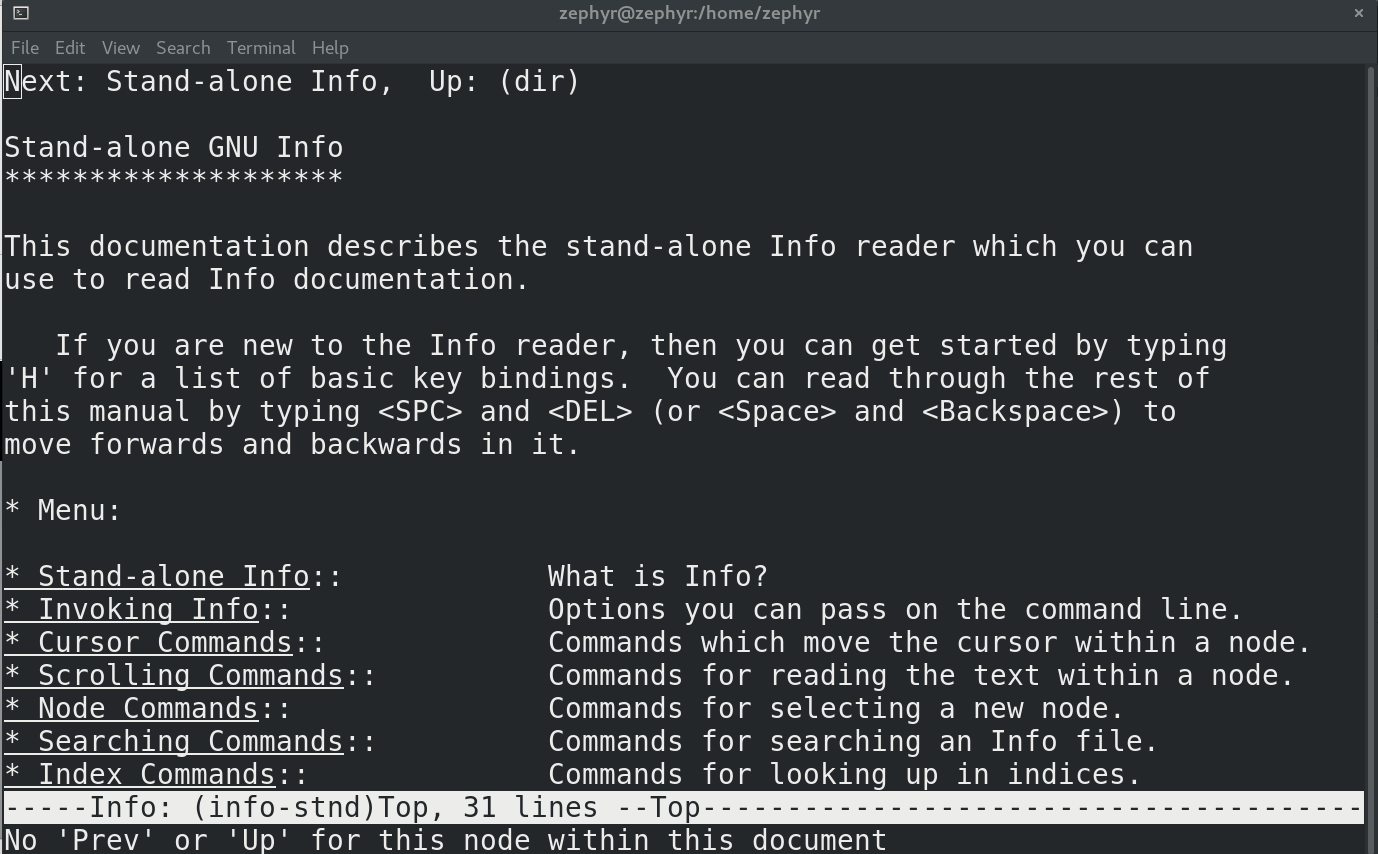Open the Edit menu
Image resolution: width=1378 pixels, height=854 pixels.
coord(70,48)
